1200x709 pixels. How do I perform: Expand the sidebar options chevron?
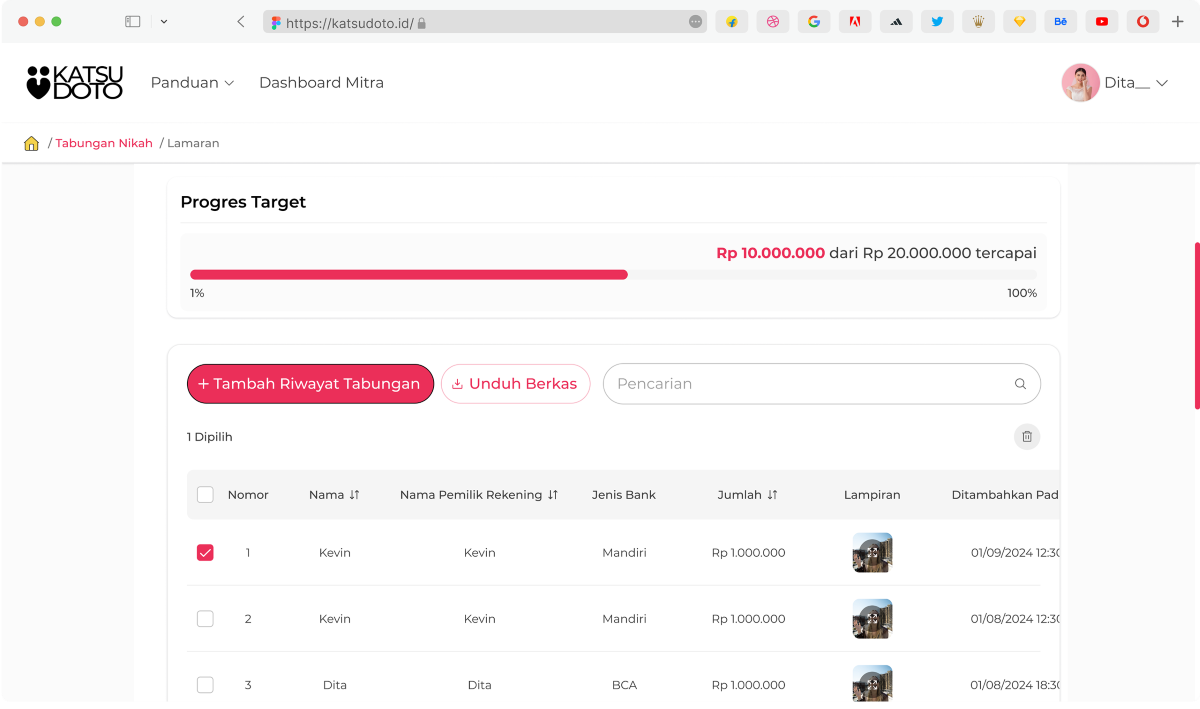[x=164, y=21]
